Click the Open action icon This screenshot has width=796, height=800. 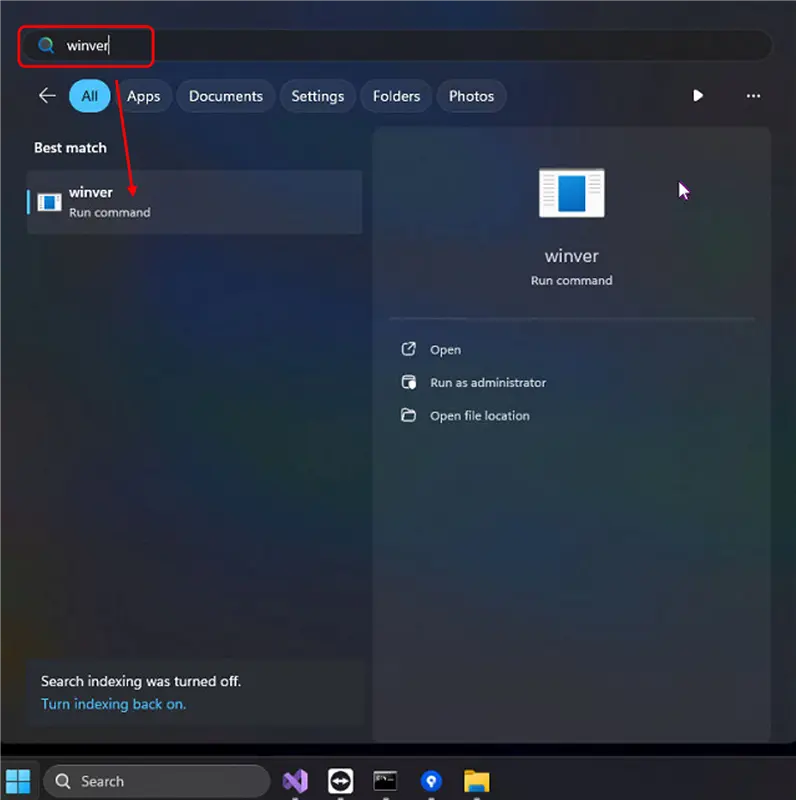pos(408,349)
